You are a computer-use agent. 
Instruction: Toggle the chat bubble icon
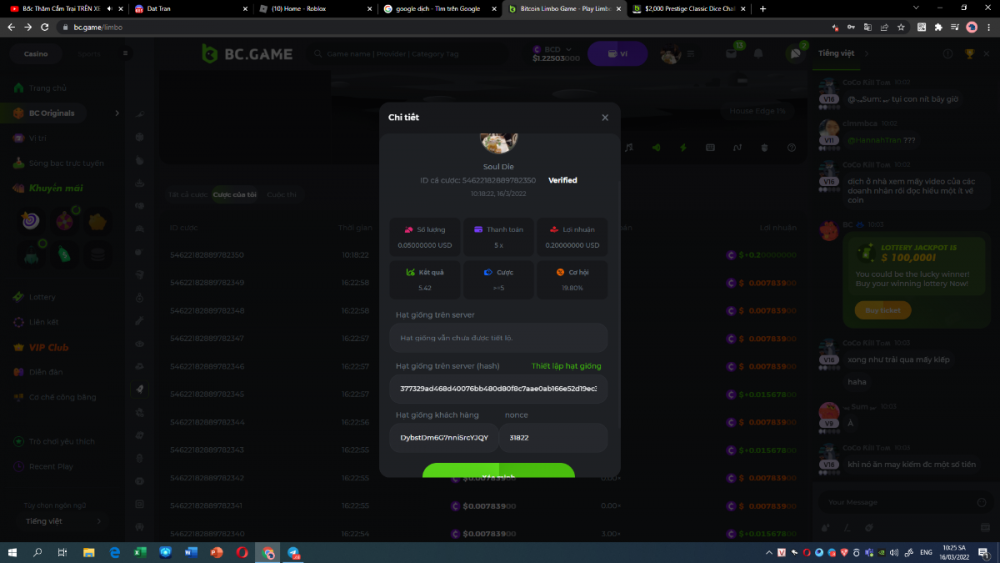point(795,54)
